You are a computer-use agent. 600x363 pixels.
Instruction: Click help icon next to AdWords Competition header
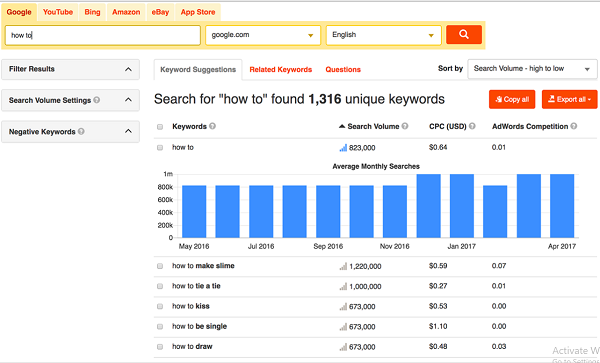(574, 126)
